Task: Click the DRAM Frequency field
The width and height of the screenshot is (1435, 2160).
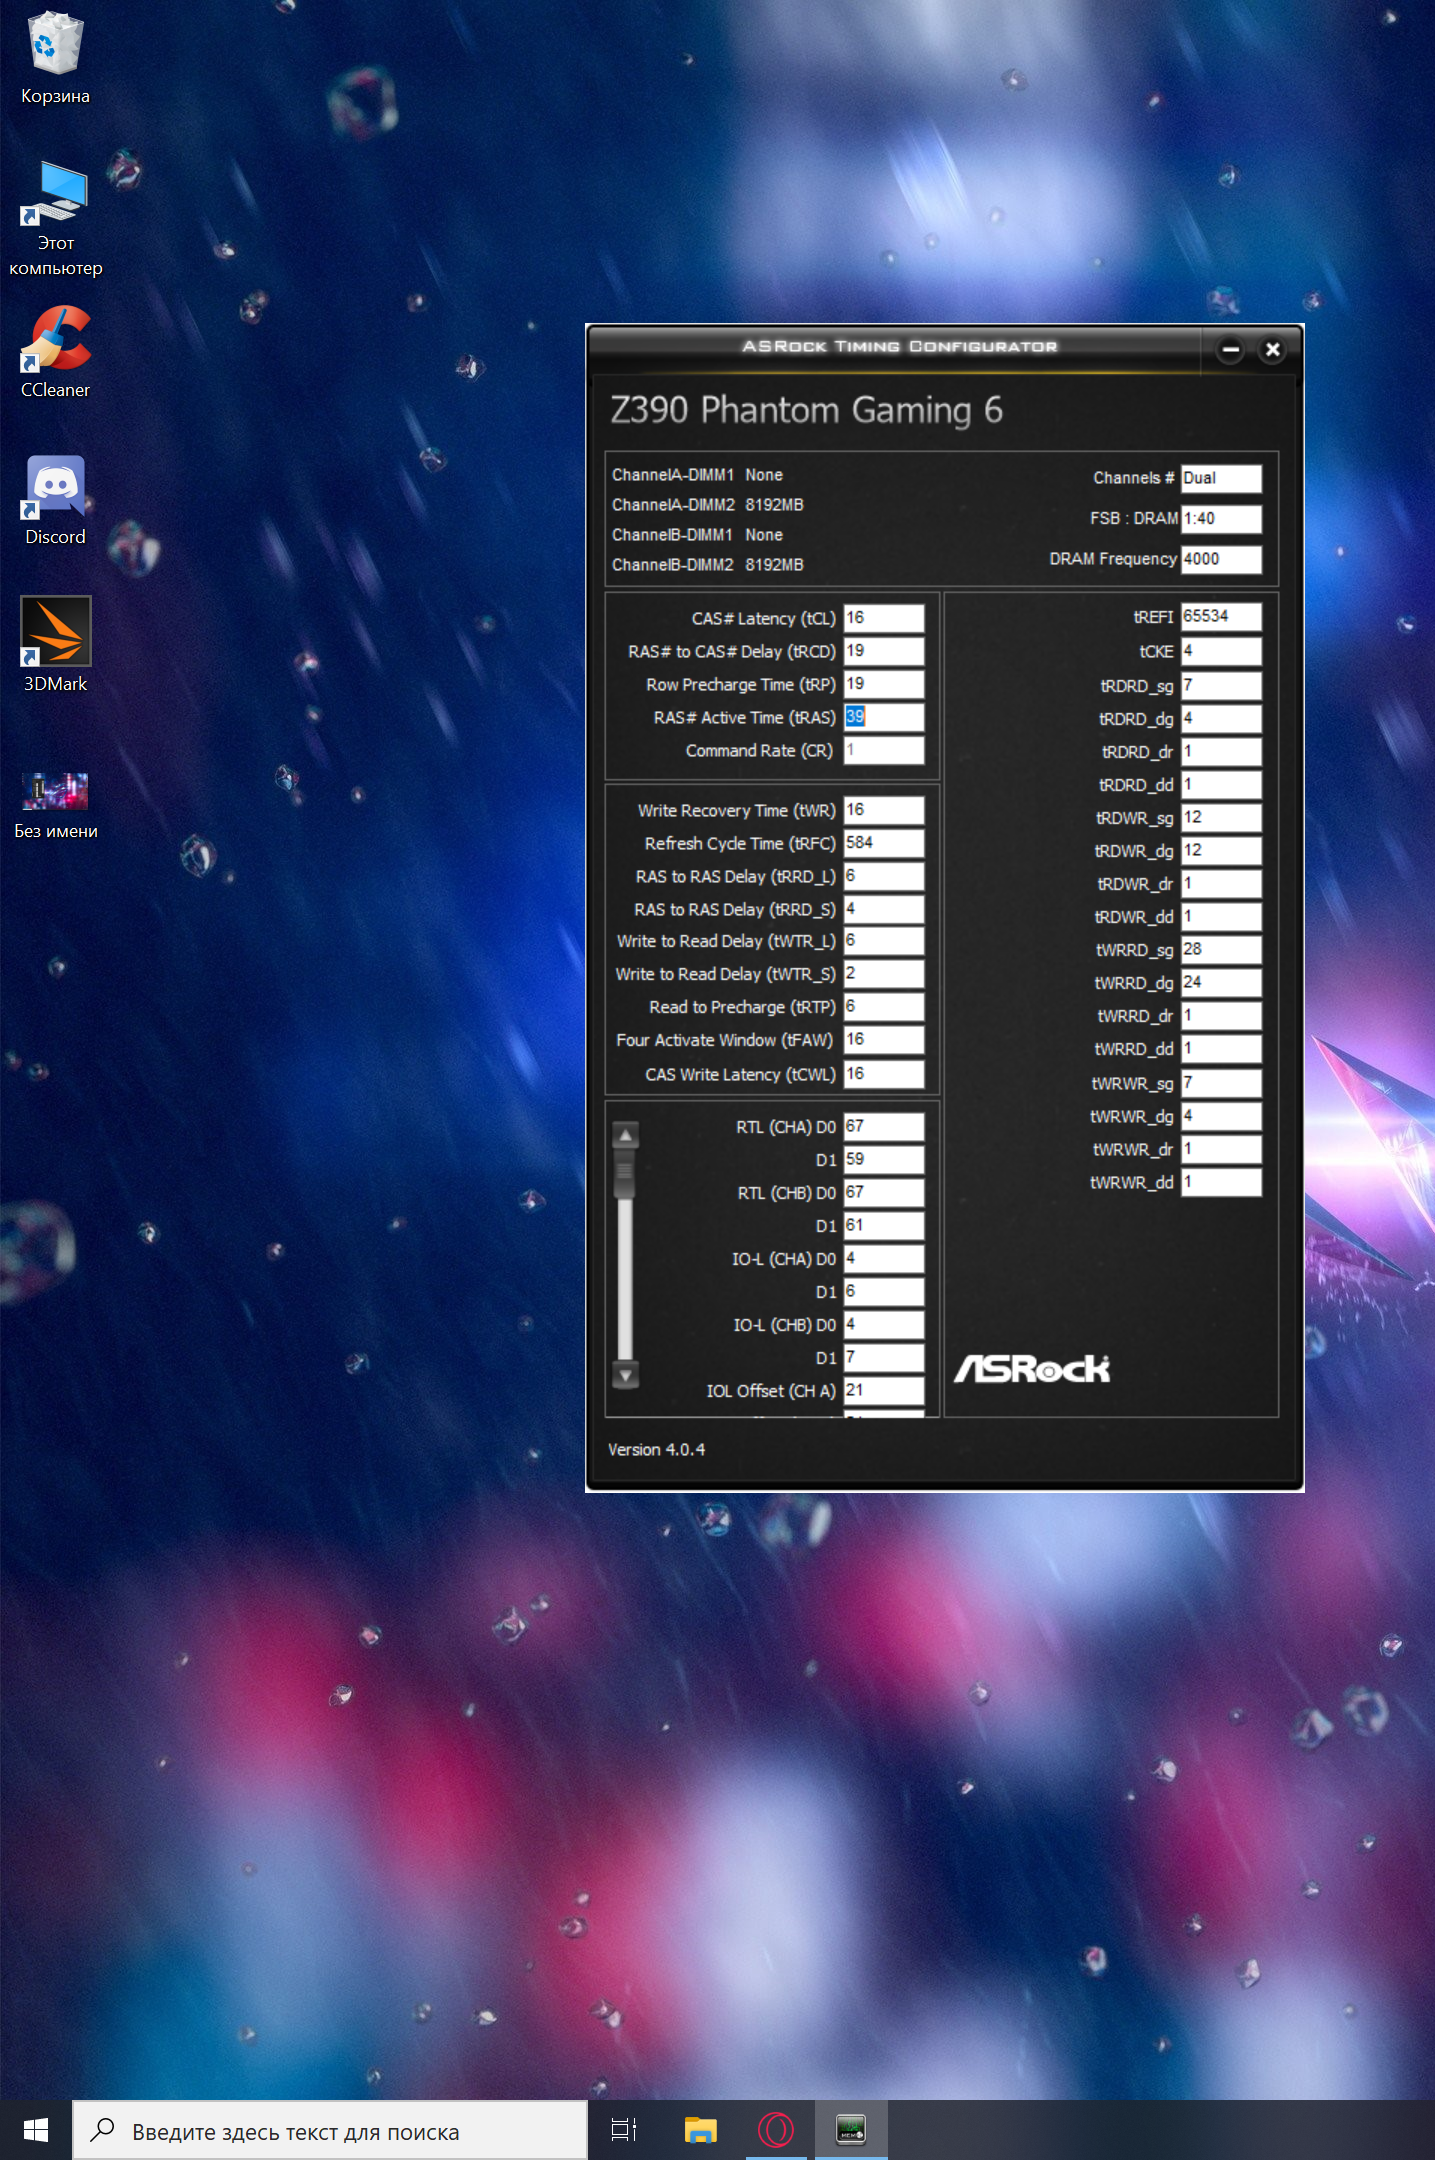Action: tap(1221, 559)
